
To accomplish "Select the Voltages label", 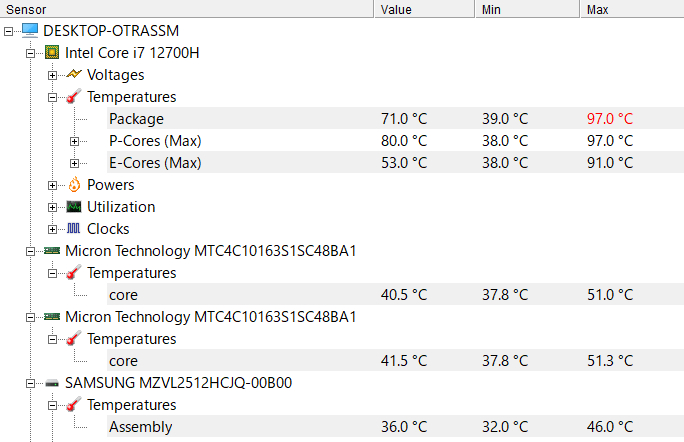I will tap(116, 75).
